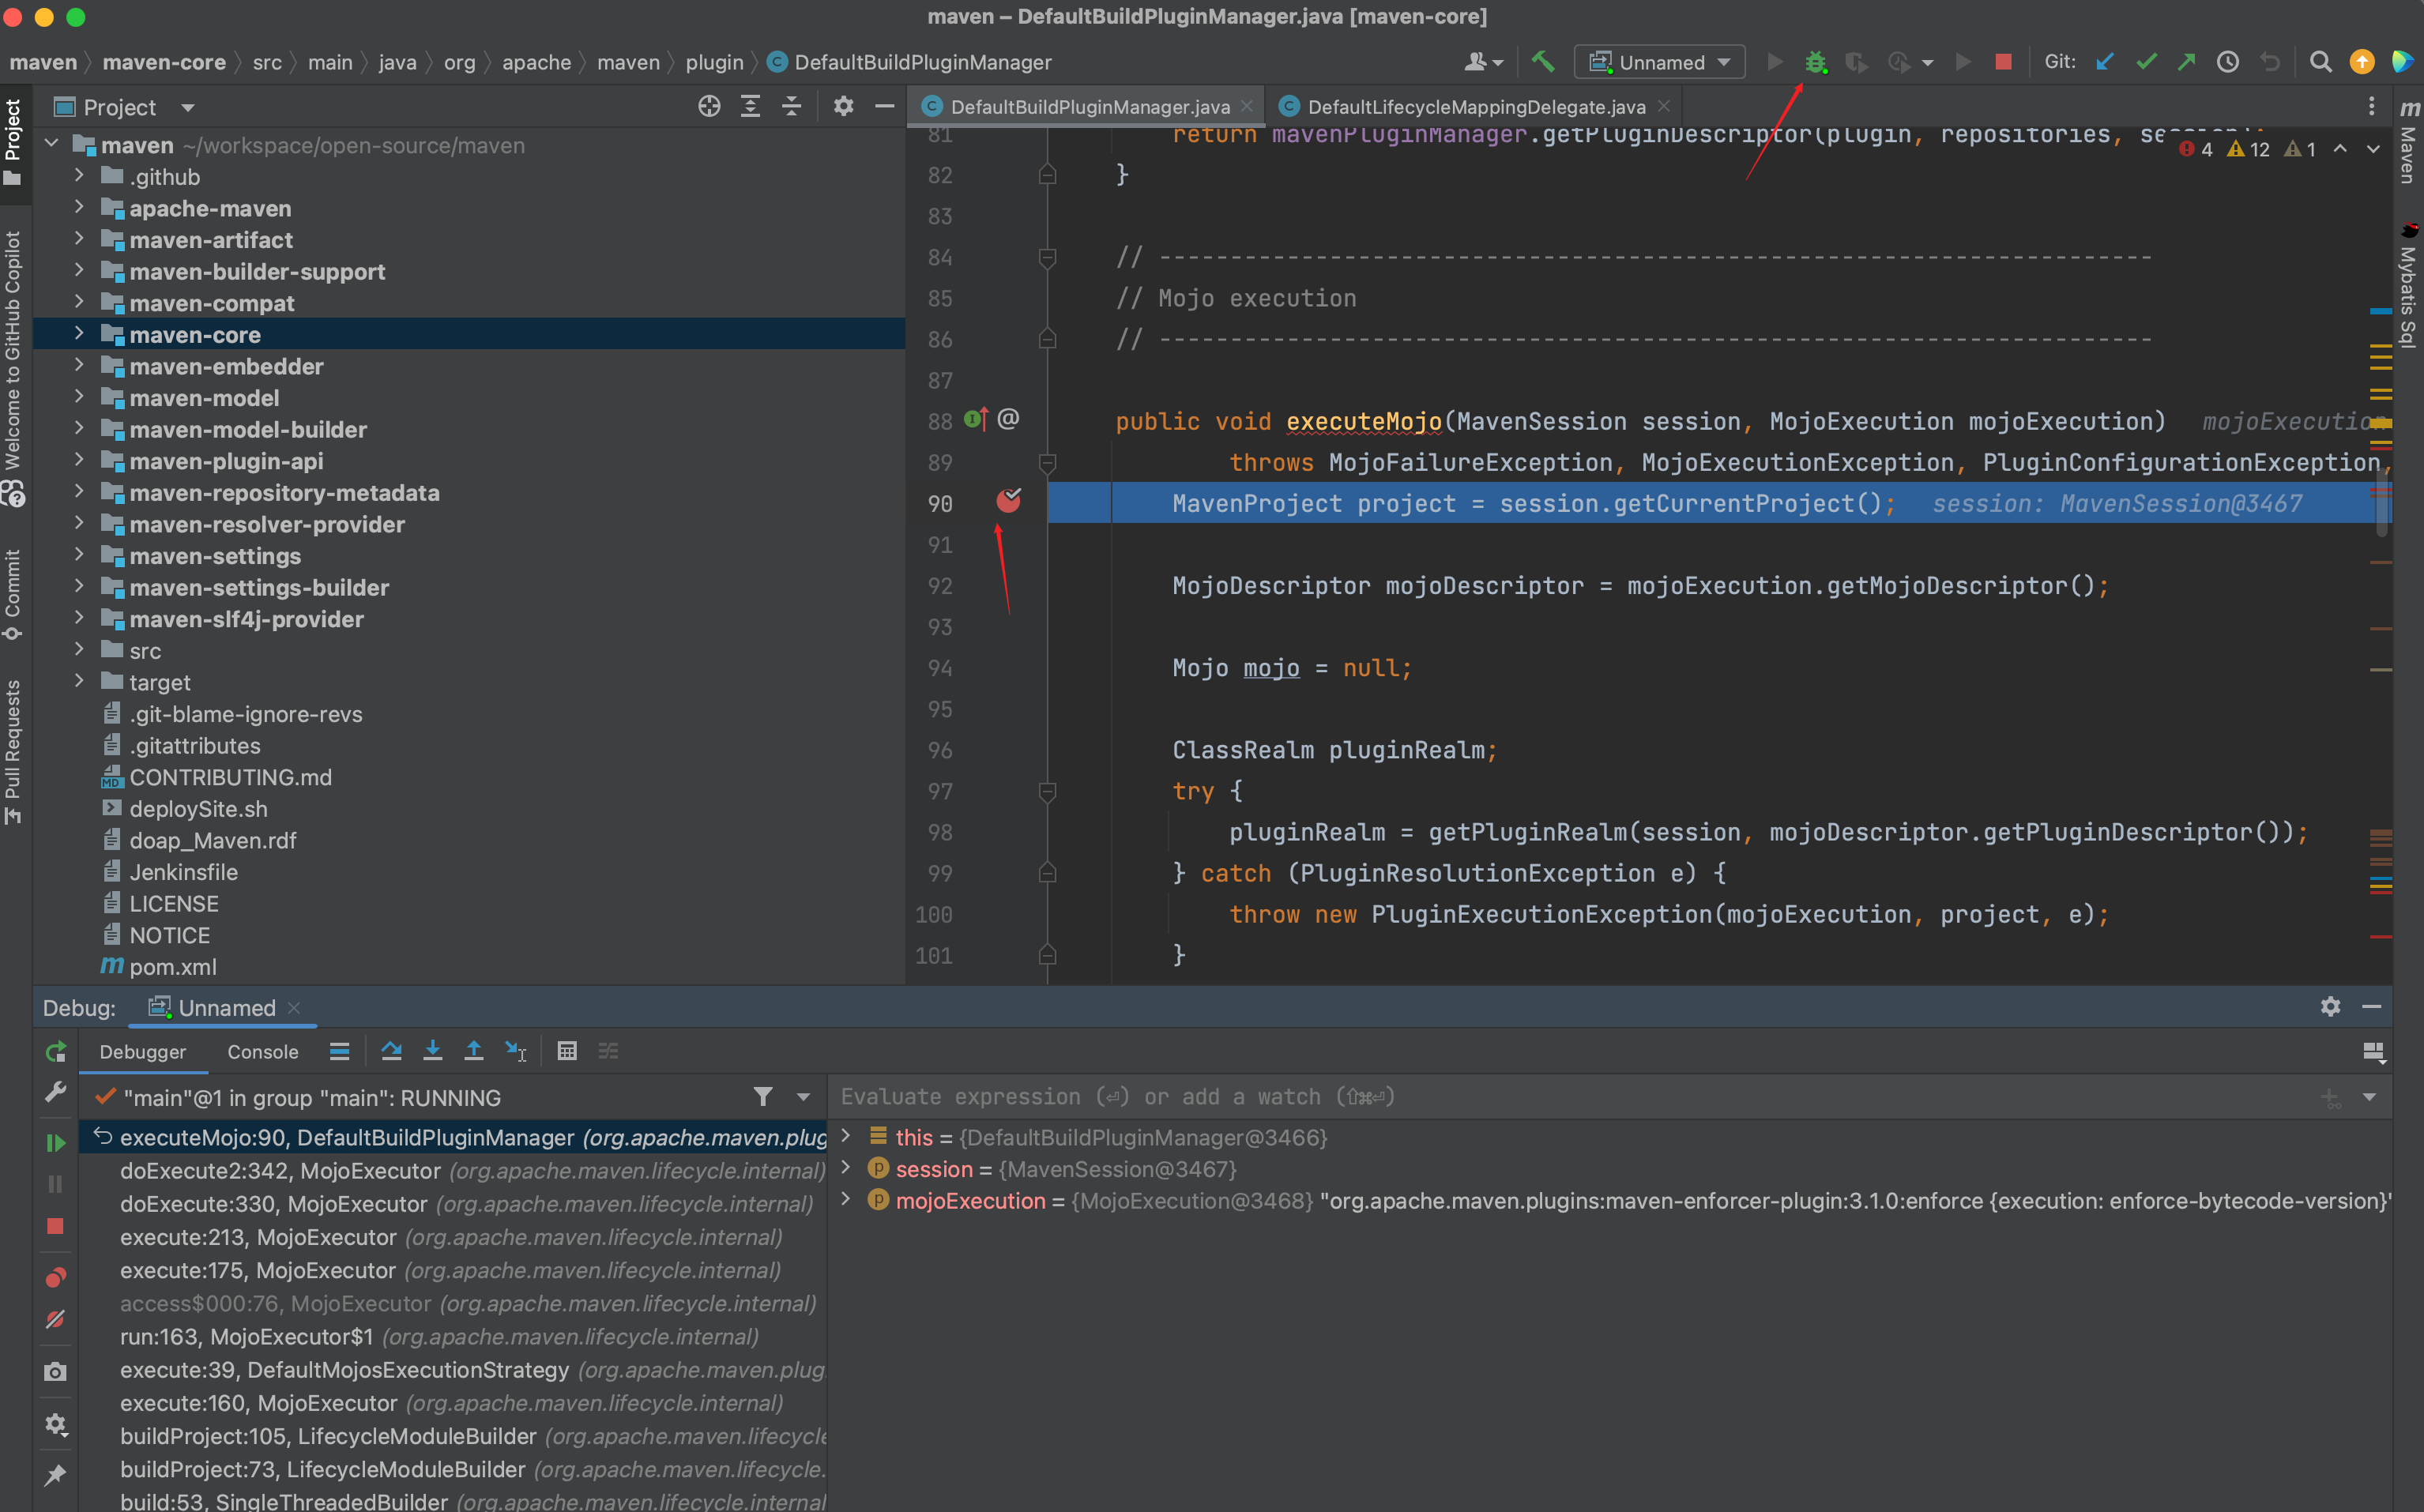Expand the apache-maven folder
The width and height of the screenshot is (2424, 1512).
(x=79, y=207)
